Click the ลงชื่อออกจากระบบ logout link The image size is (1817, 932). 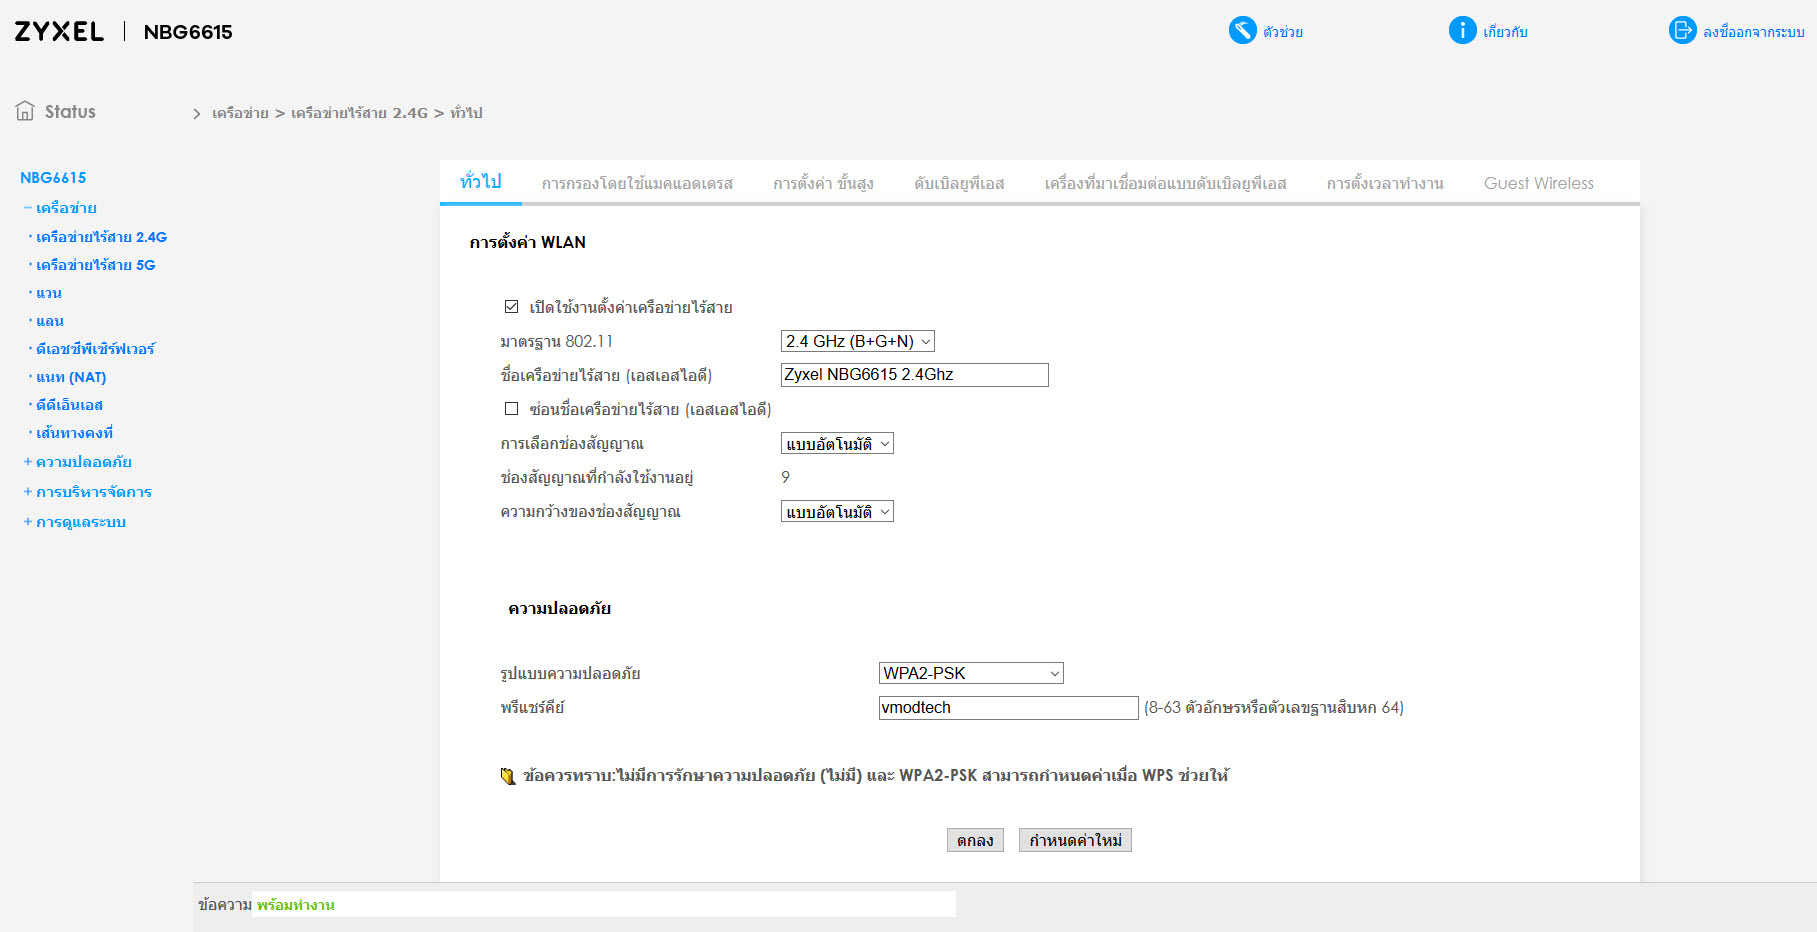[x=1754, y=32]
